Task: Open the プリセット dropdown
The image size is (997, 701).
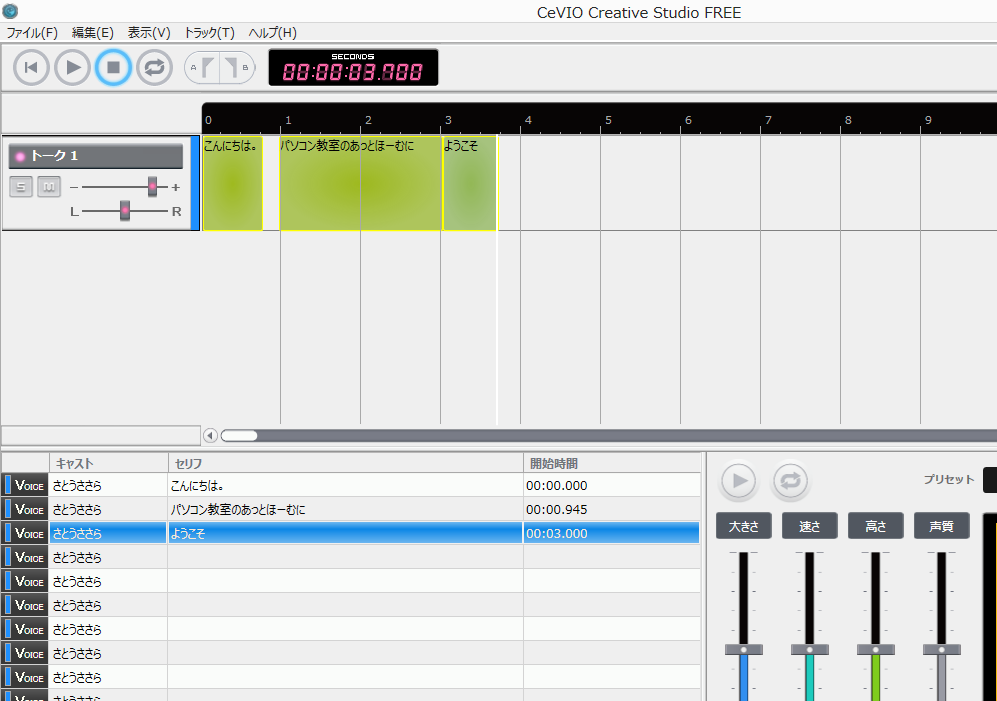Action: [990, 480]
